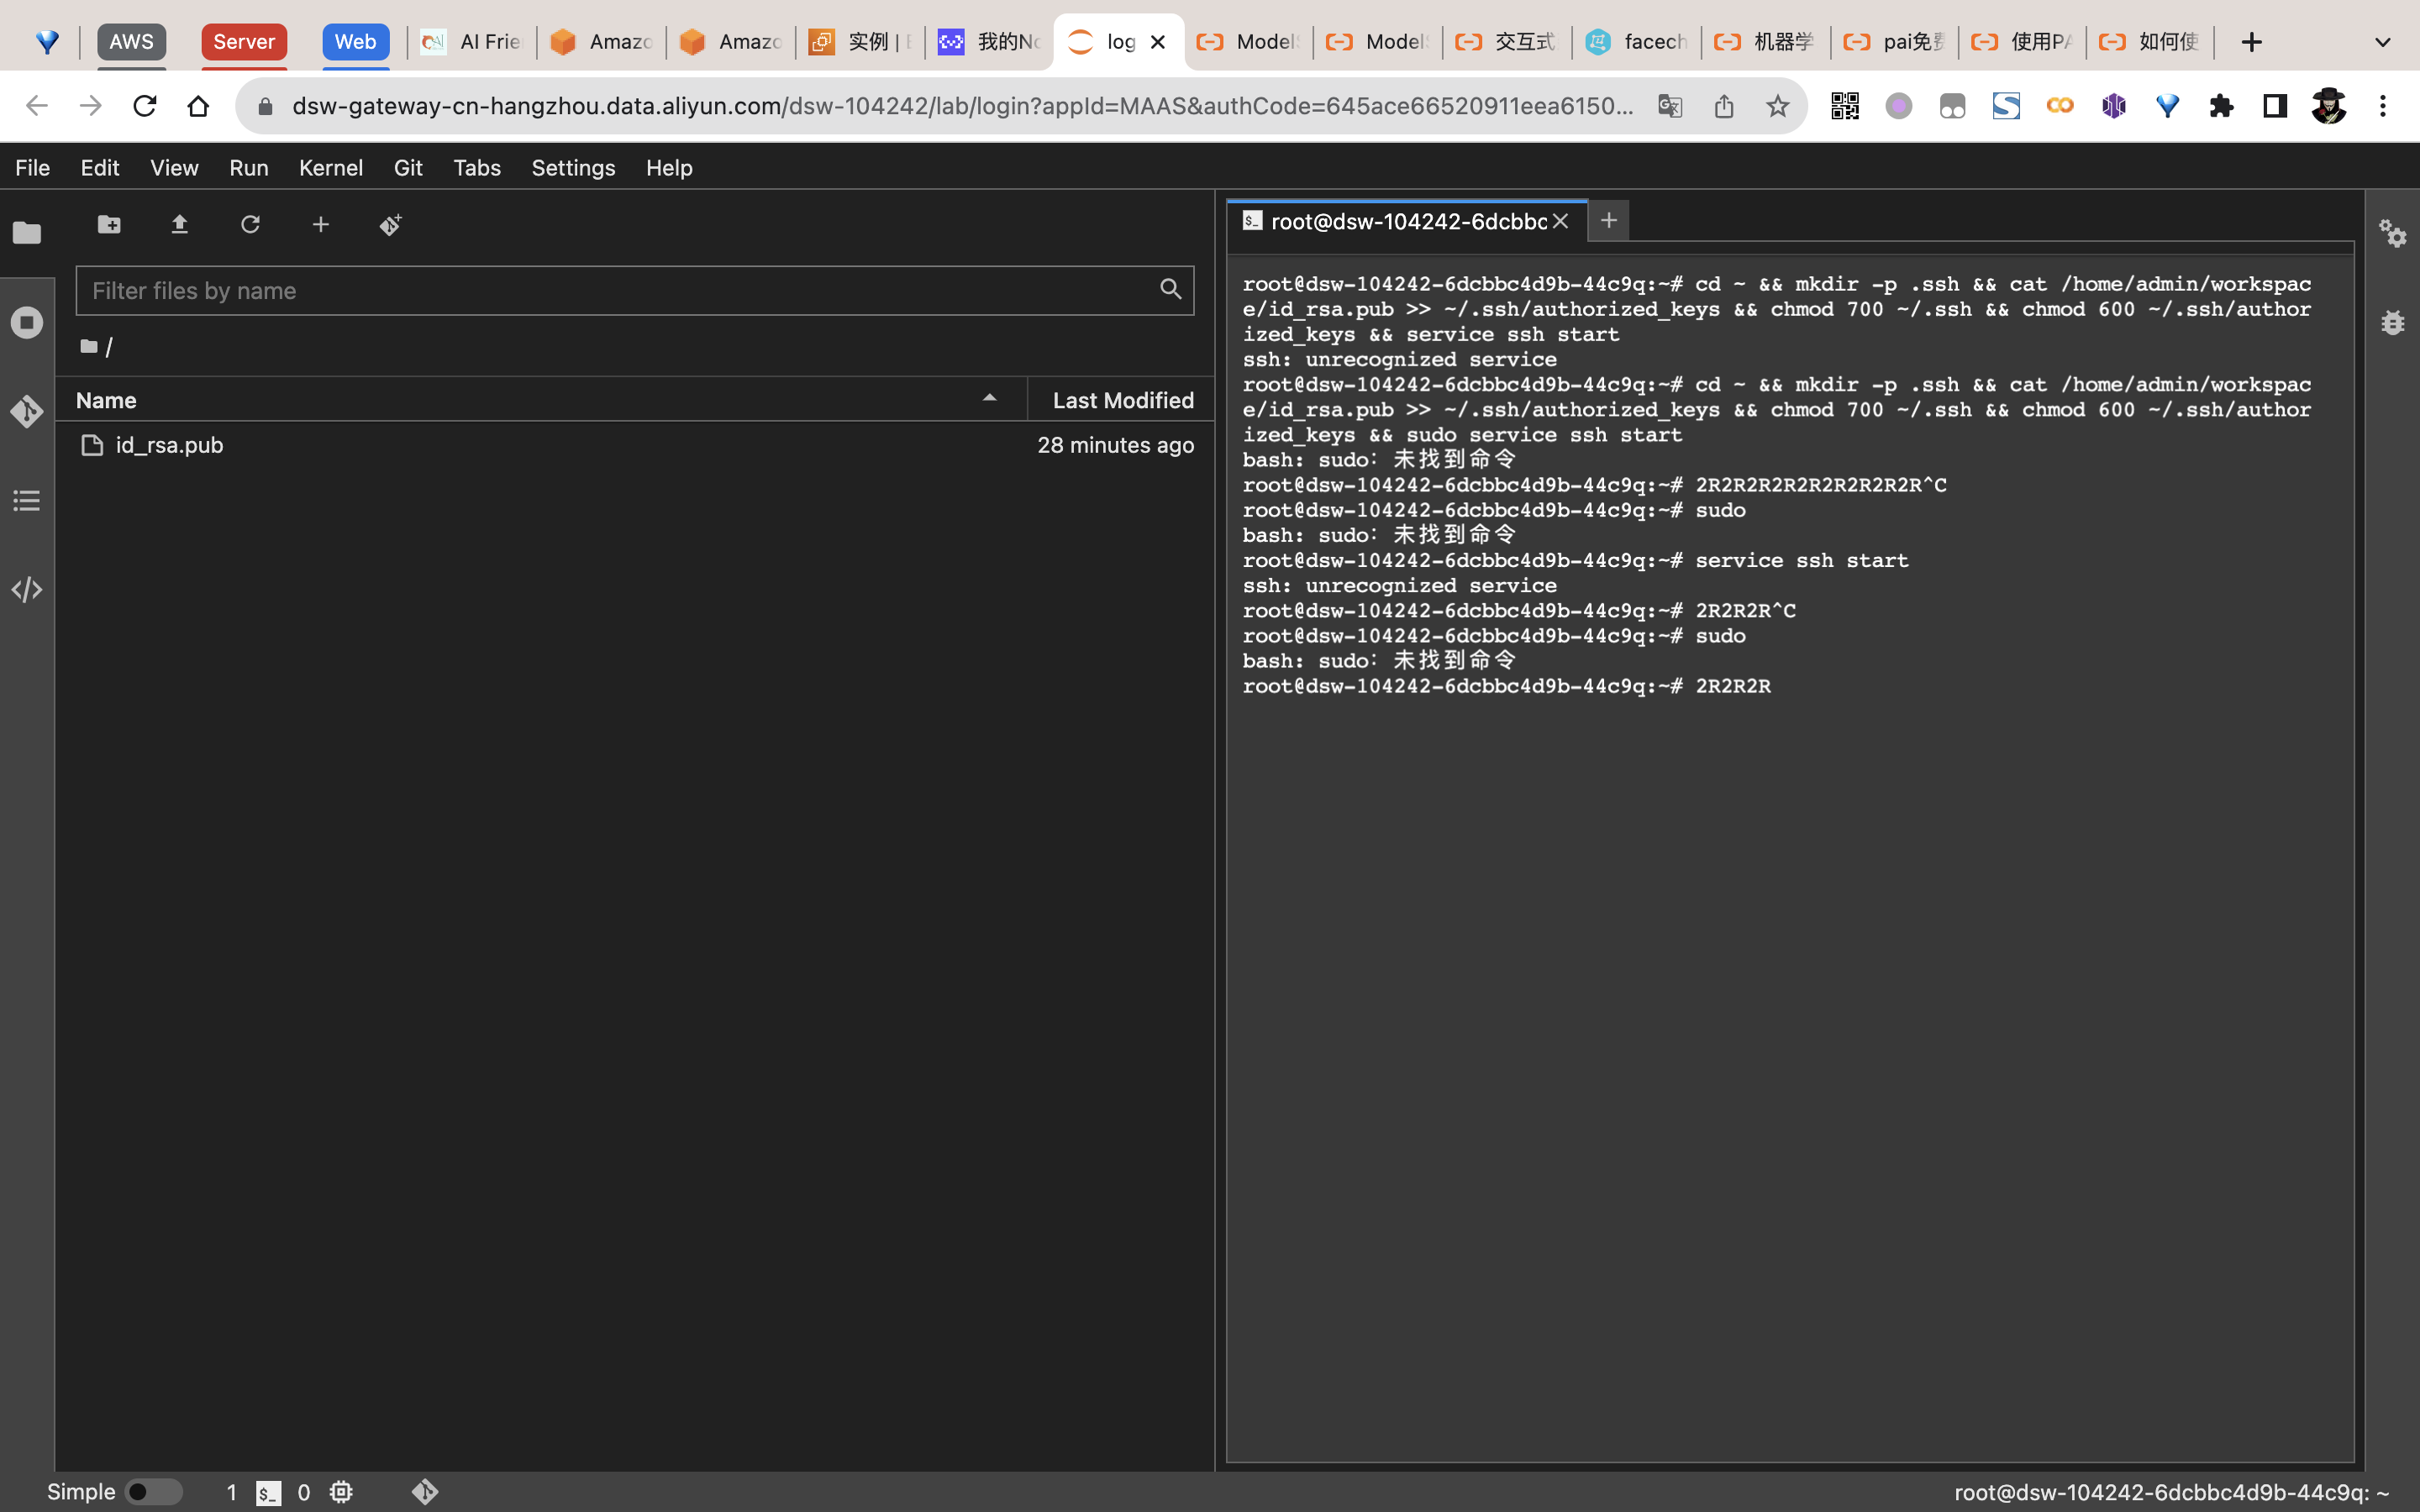Open the Git menu
The width and height of the screenshot is (2420, 1512).
click(x=408, y=167)
